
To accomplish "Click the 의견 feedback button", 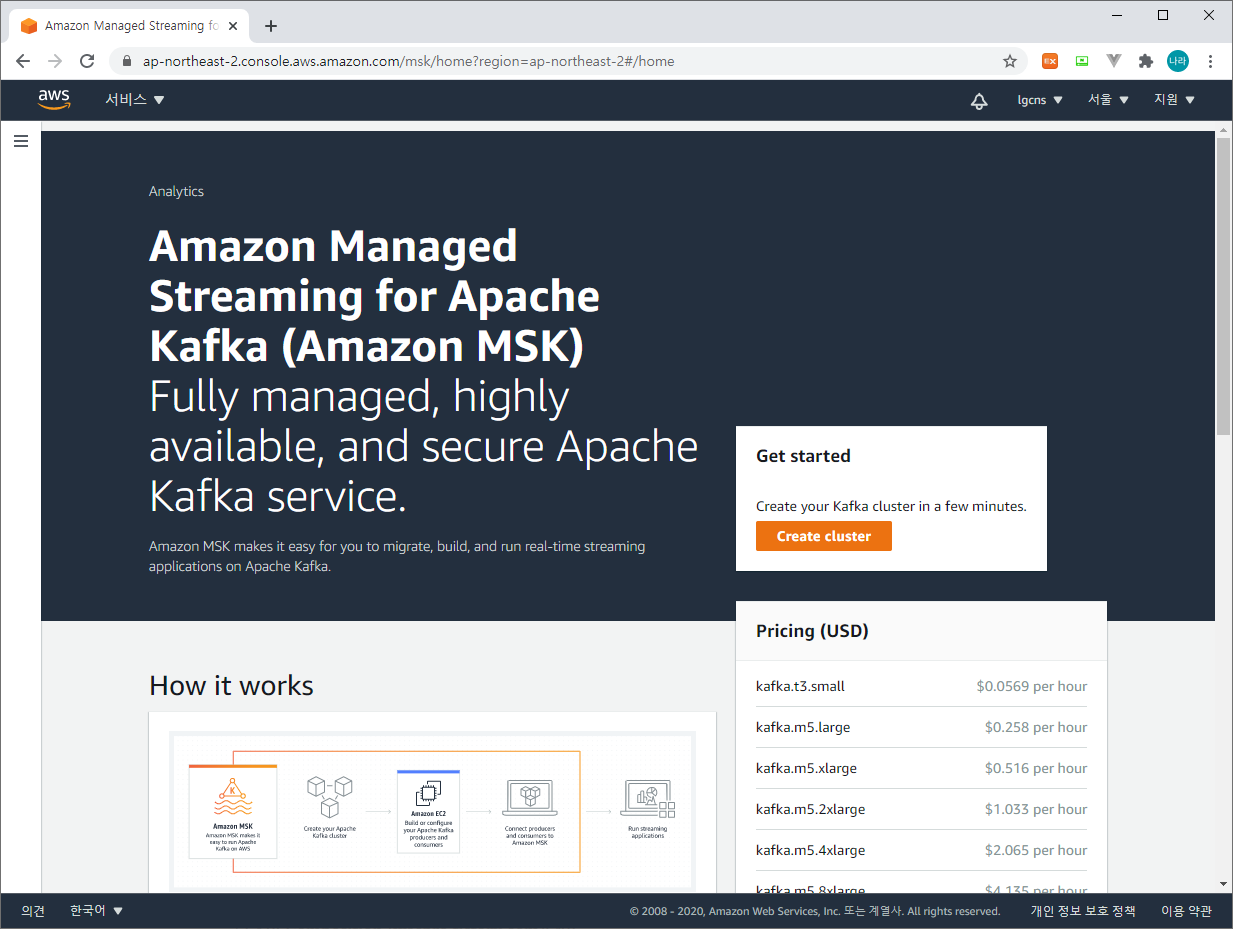I will tap(33, 911).
